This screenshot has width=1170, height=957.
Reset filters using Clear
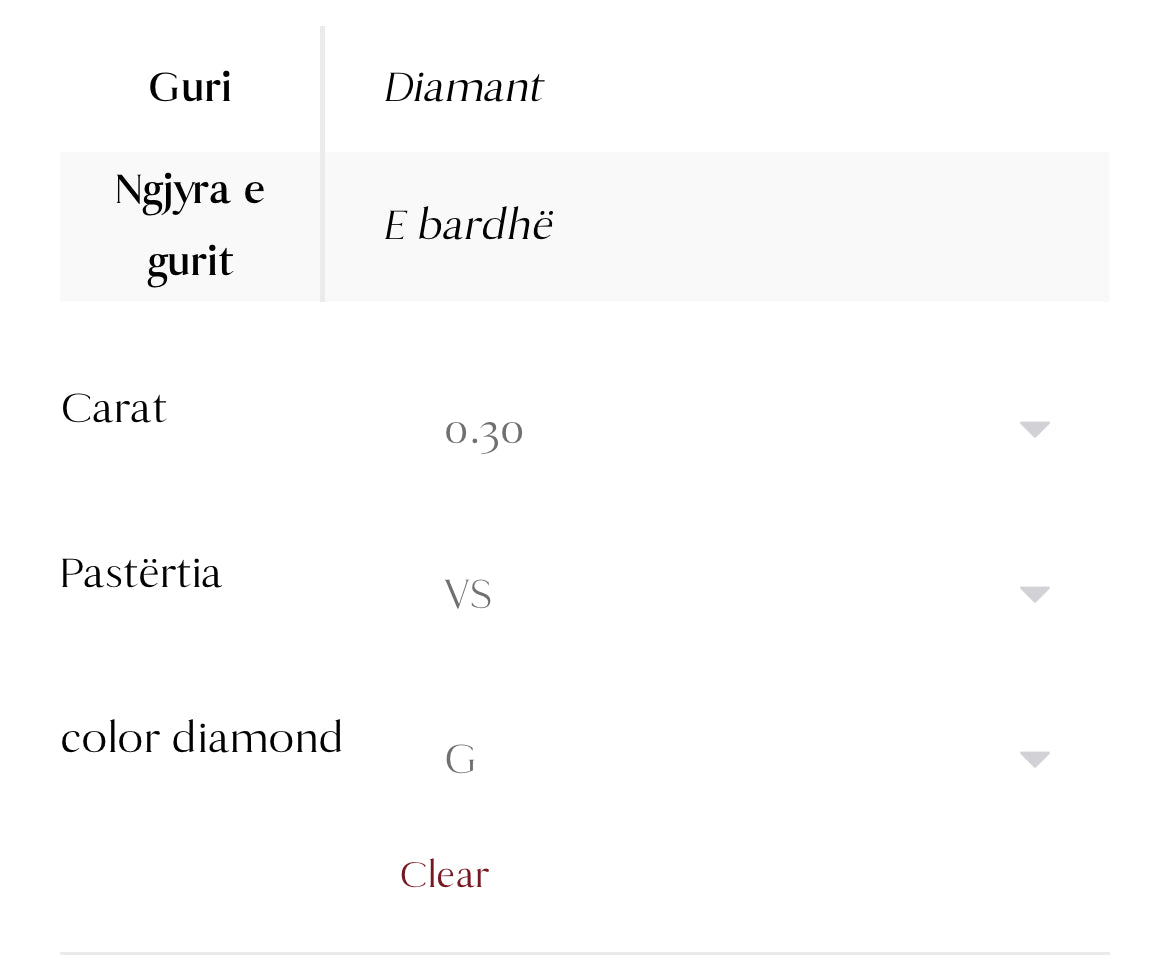pyautogui.click(x=444, y=873)
